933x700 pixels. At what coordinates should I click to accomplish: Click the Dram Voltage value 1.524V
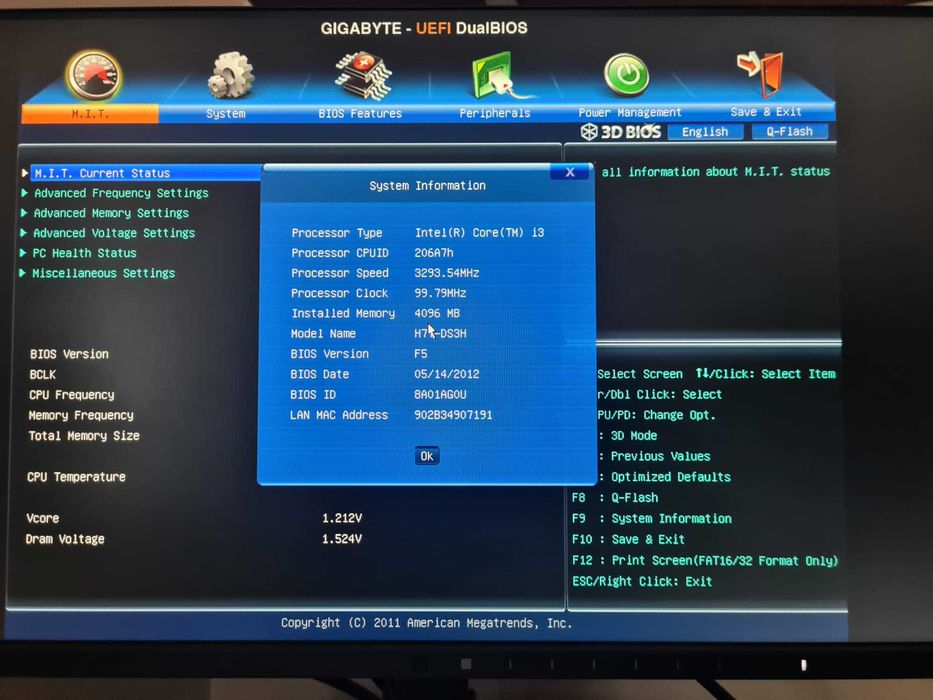coord(342,539)
